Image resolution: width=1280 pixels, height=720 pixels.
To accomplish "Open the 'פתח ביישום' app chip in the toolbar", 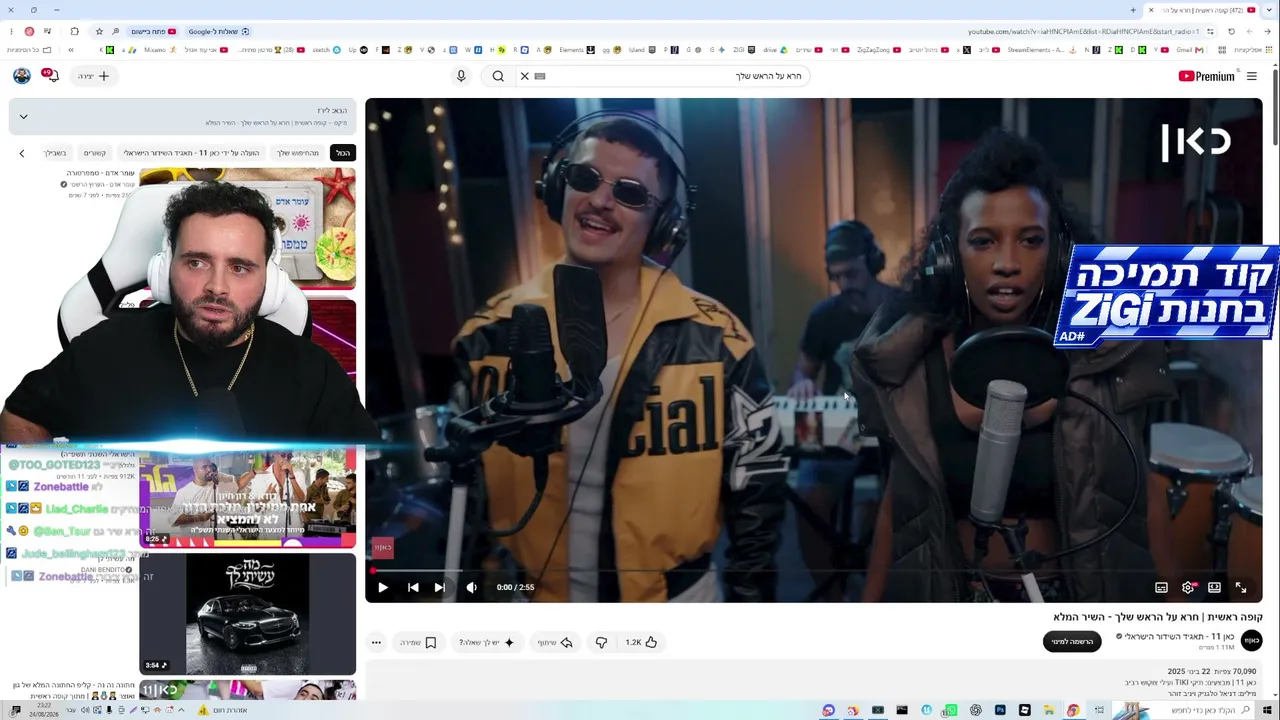I will [153, 31].
